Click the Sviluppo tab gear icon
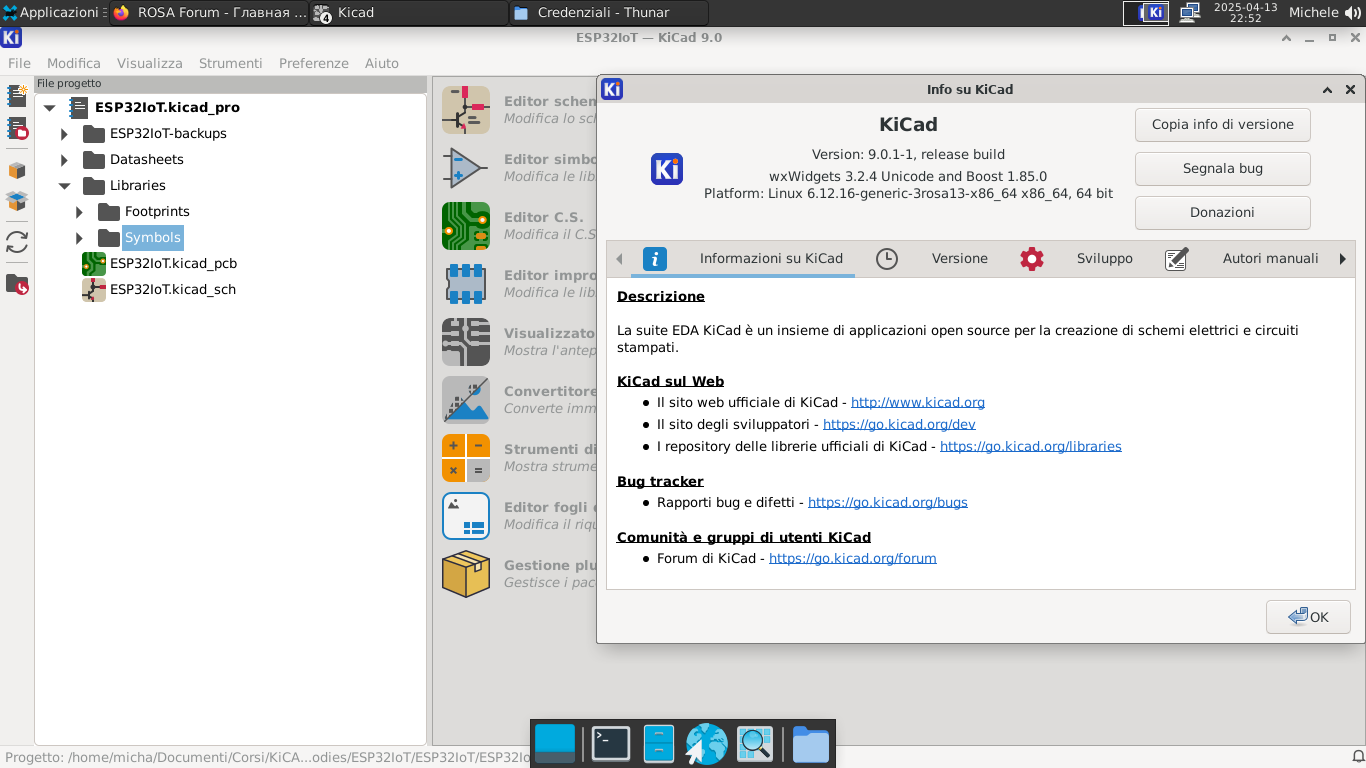 pos(1032,259)
